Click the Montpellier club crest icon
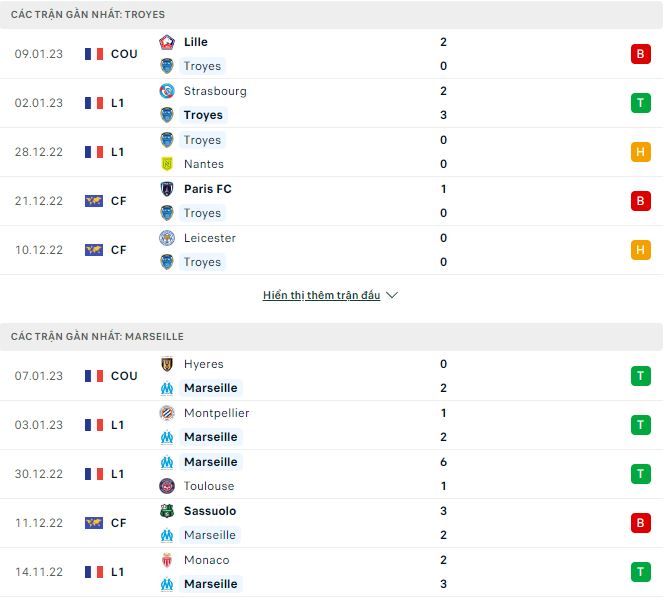This screenshot has width=671, height=602. [167, 413]
